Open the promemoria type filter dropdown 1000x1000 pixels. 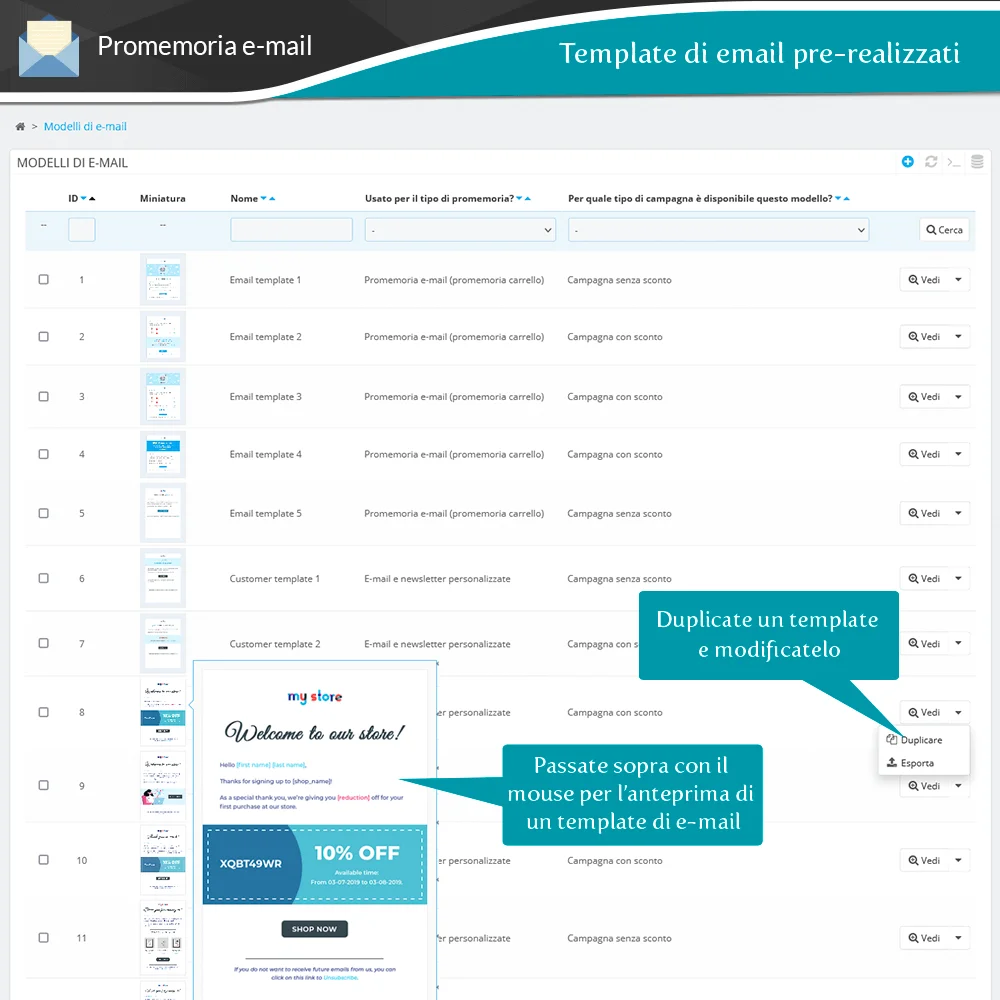click(459, 229)
